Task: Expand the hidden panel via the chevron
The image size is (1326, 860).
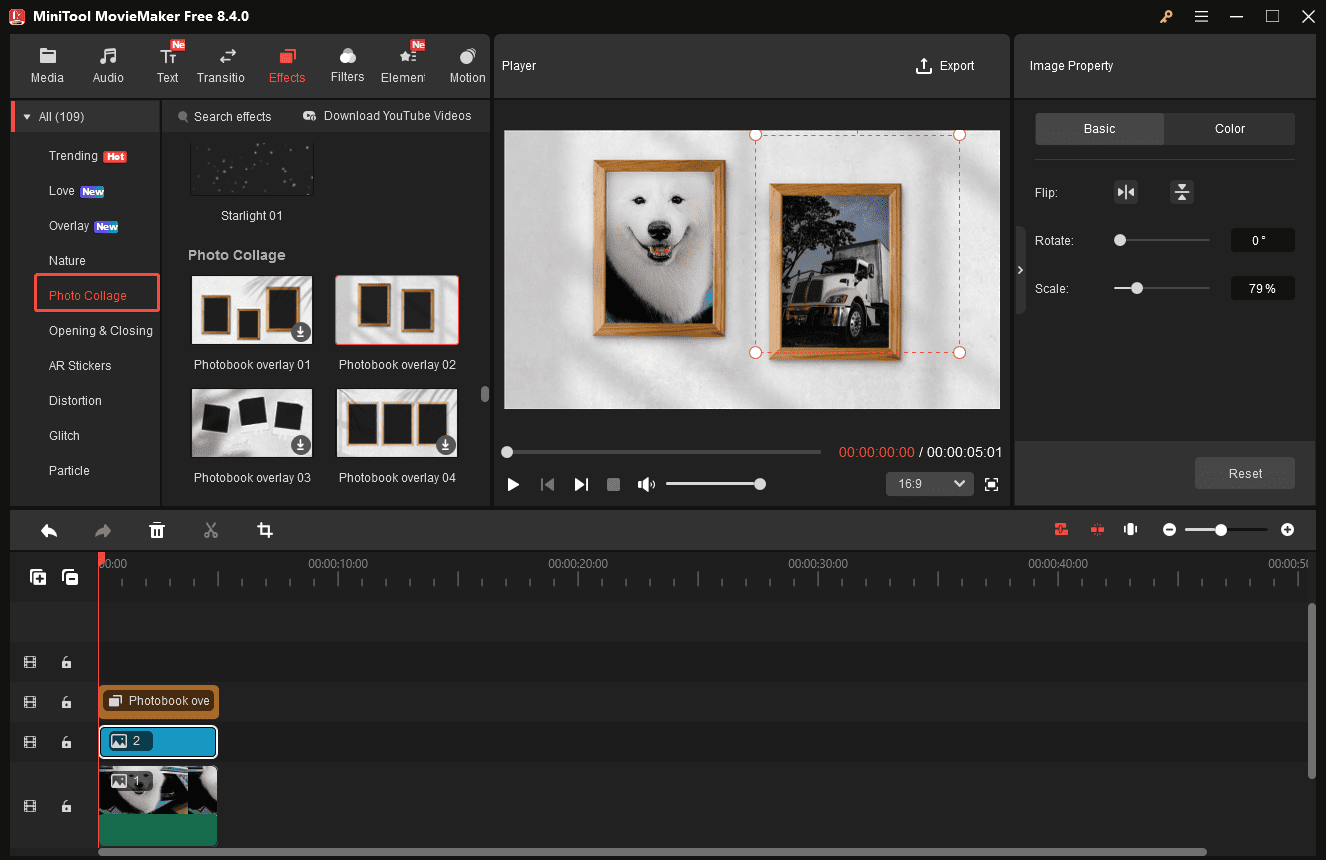Action: 1020,269
